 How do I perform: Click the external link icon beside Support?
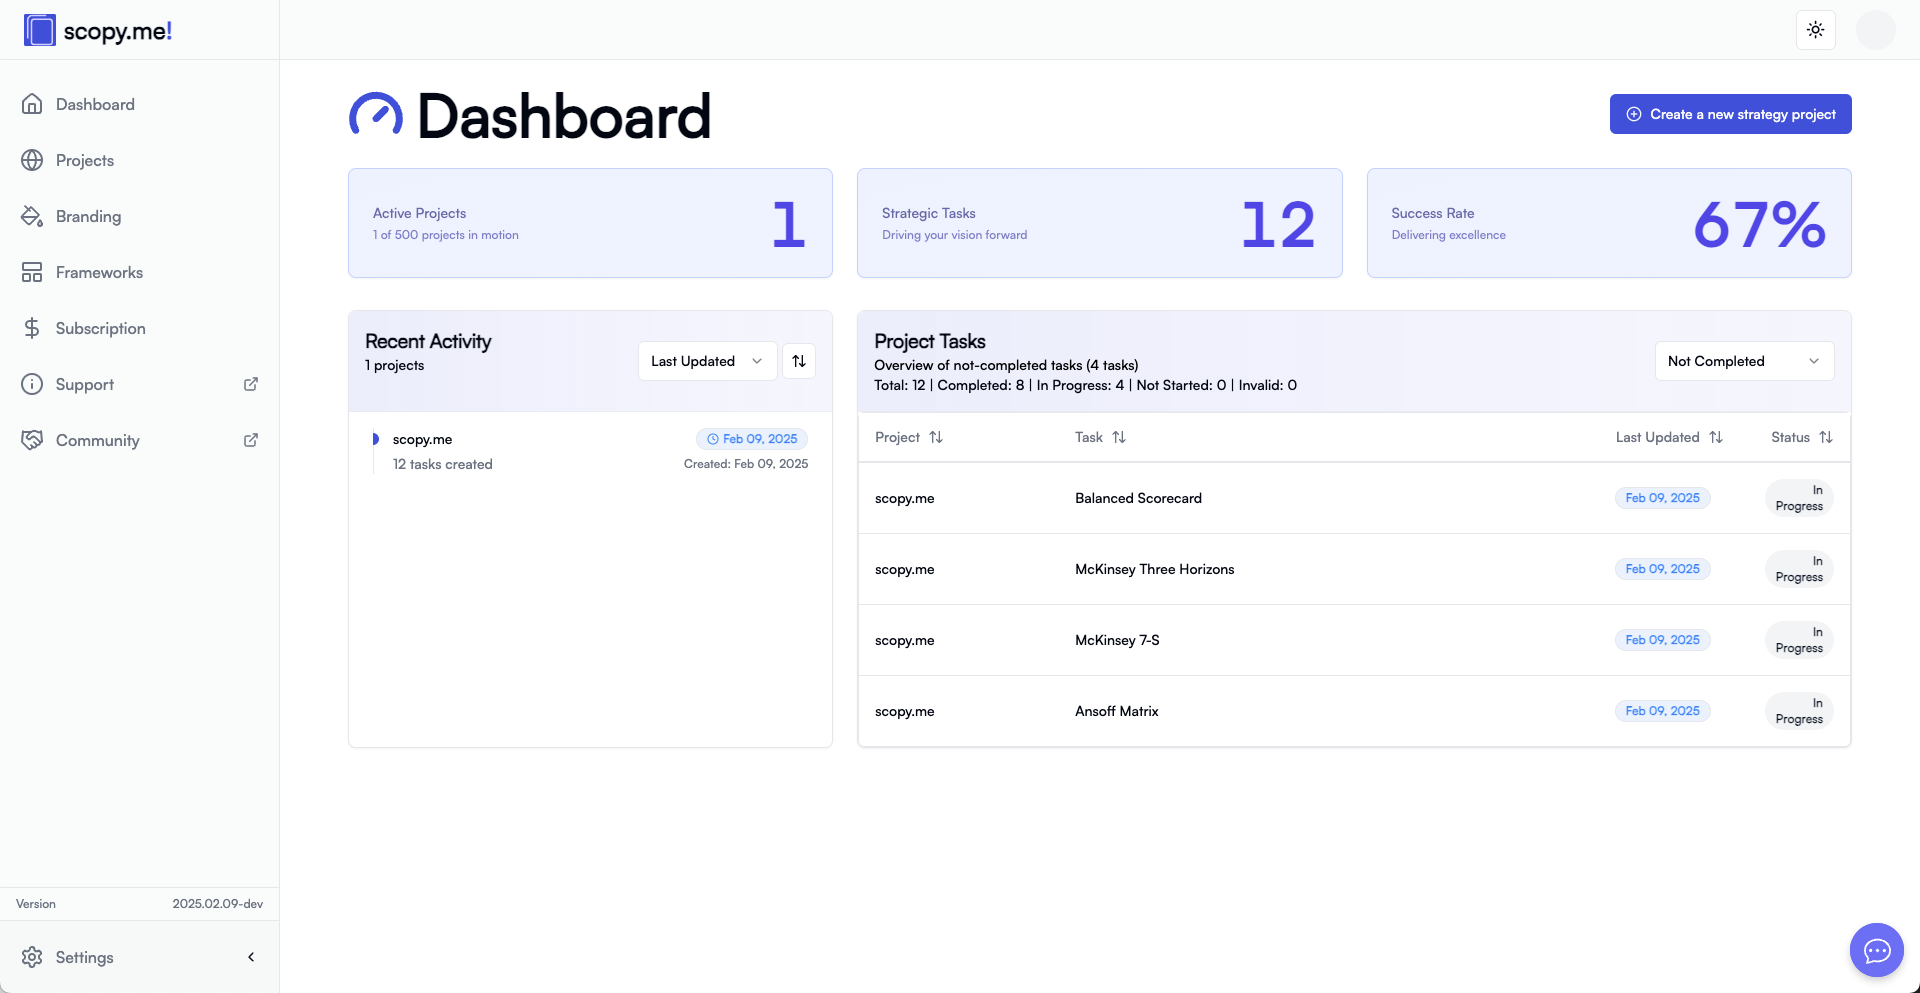251,384
